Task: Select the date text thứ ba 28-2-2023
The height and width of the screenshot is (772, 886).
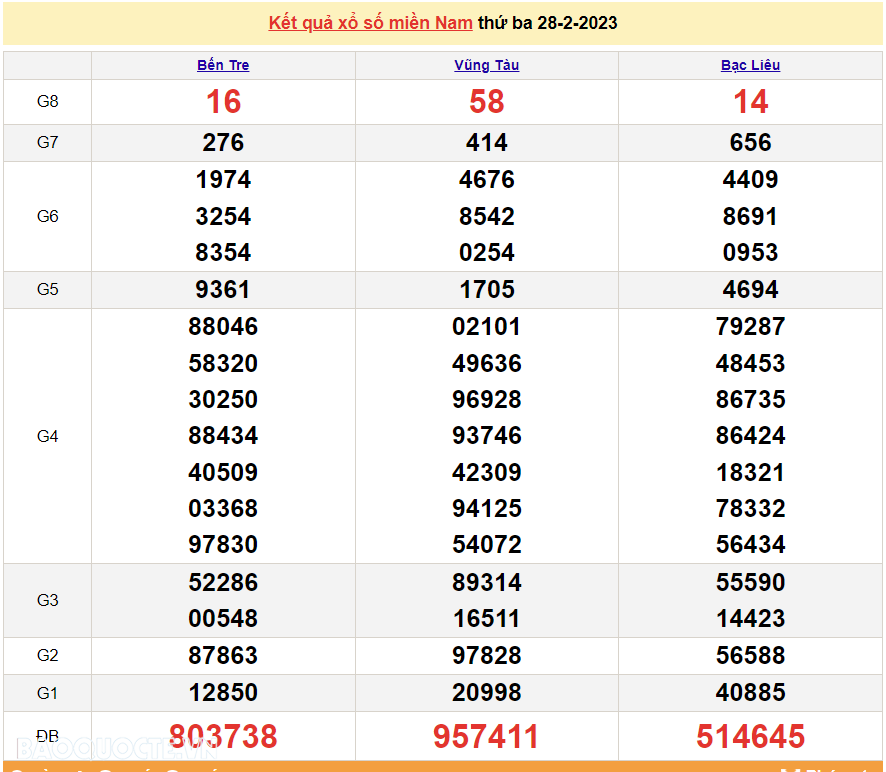Action: tap(547, 23)
